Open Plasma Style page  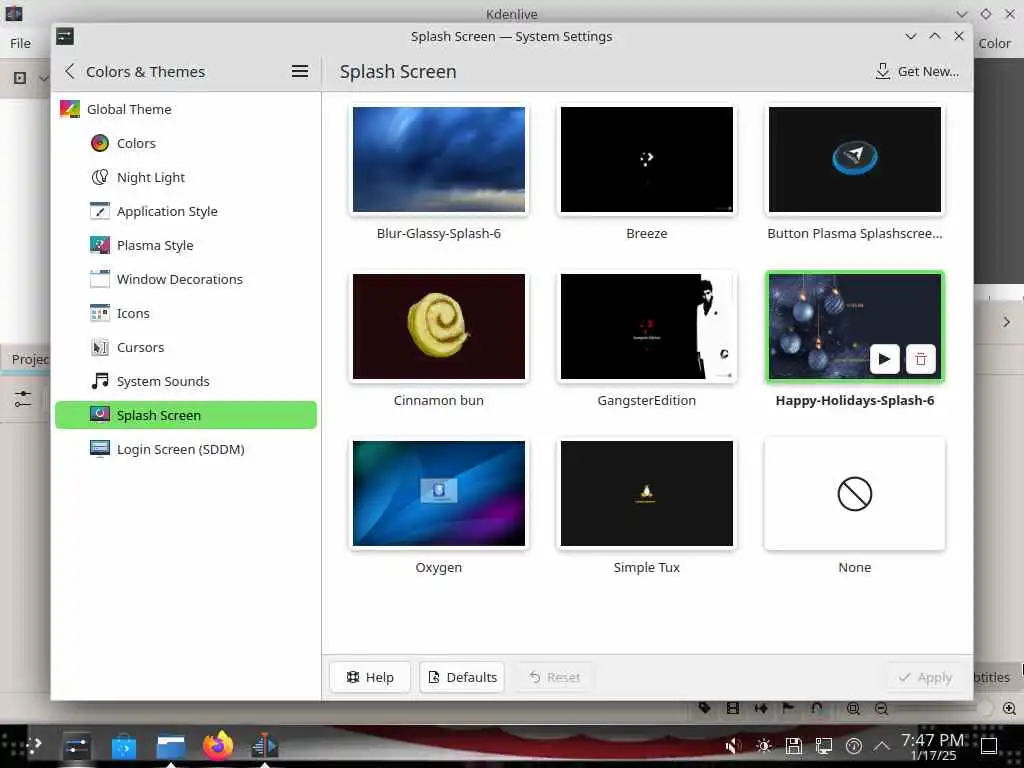[x=186, y=245]
